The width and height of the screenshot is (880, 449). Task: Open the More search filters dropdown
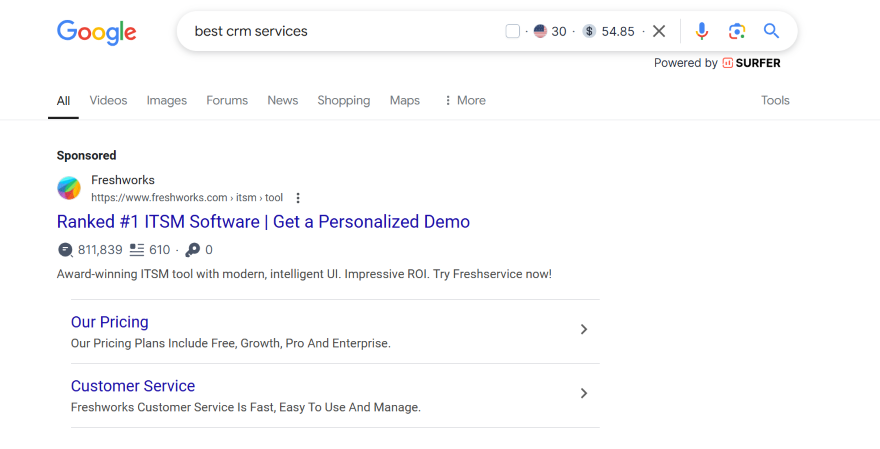click(465, 100)
